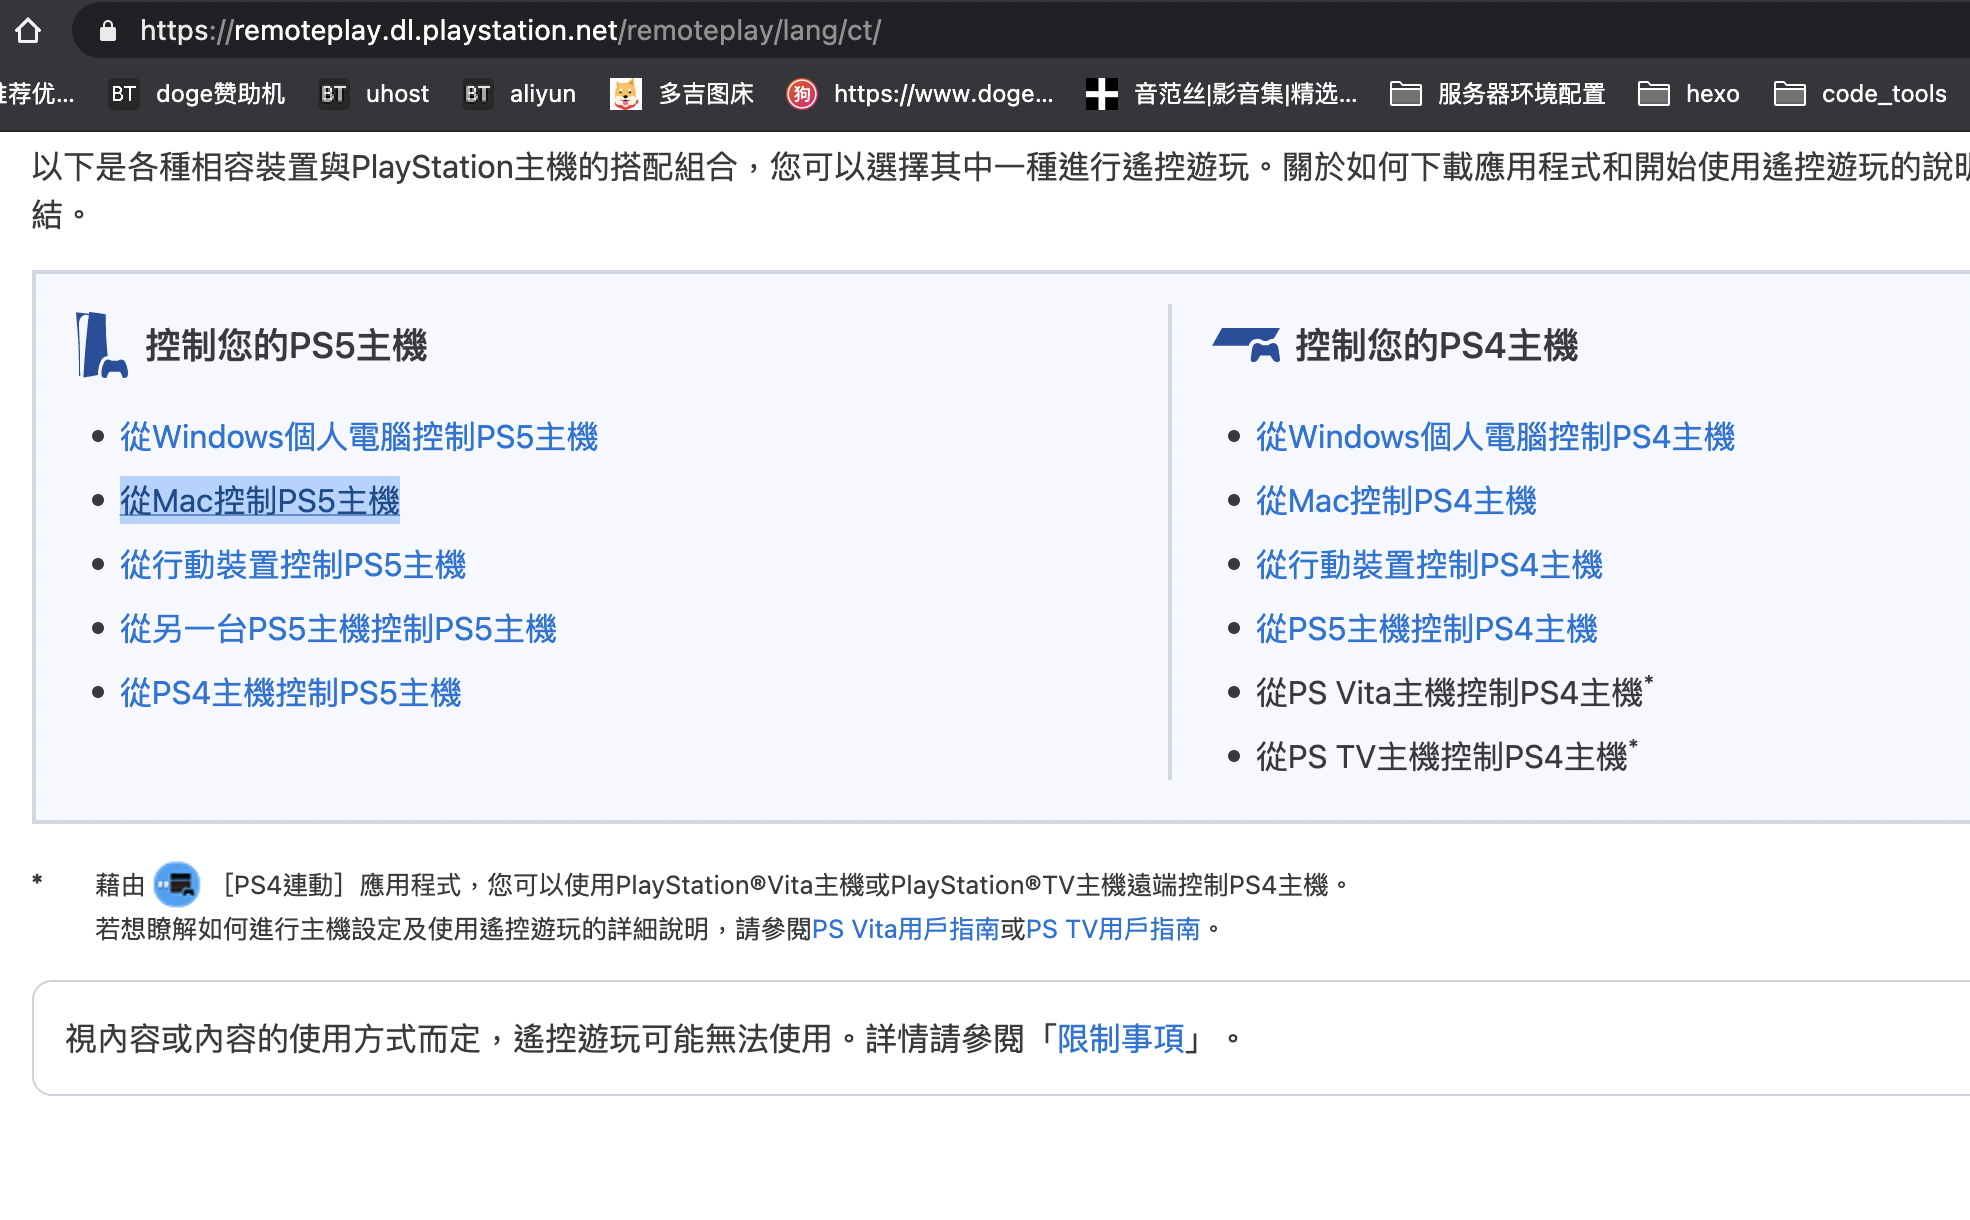Click the PS5 console icon
This screenshot has width=1970, height=1220.
101,345
